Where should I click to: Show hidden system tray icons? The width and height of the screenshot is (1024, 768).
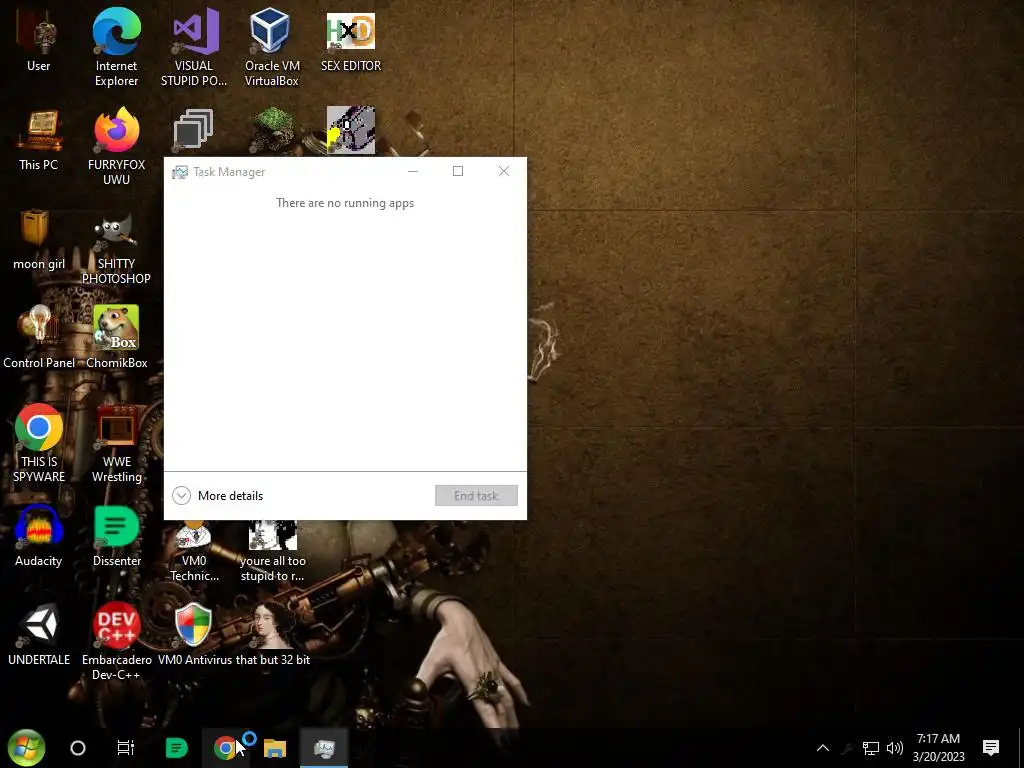pos(823,748)
